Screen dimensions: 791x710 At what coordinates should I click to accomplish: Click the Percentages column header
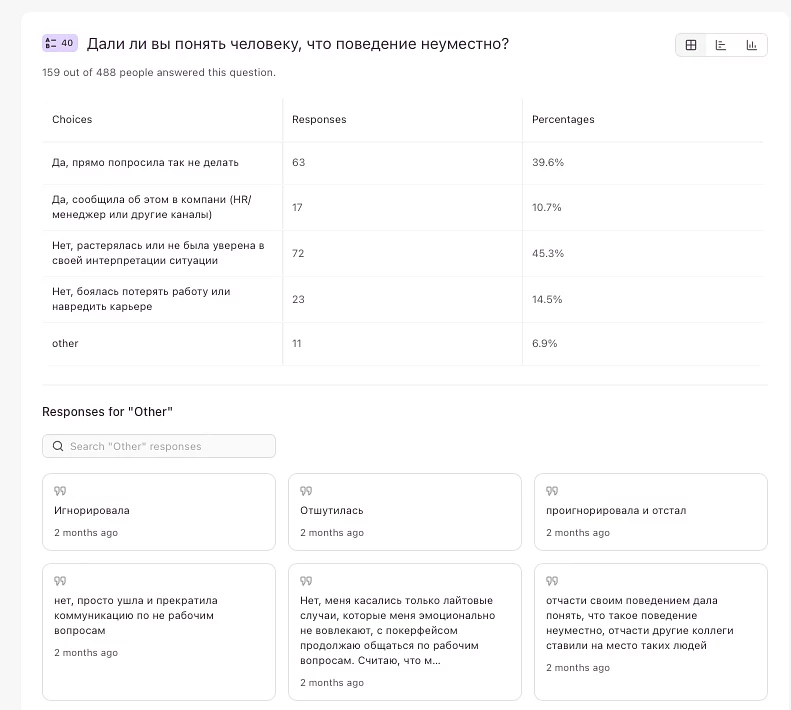563,119
